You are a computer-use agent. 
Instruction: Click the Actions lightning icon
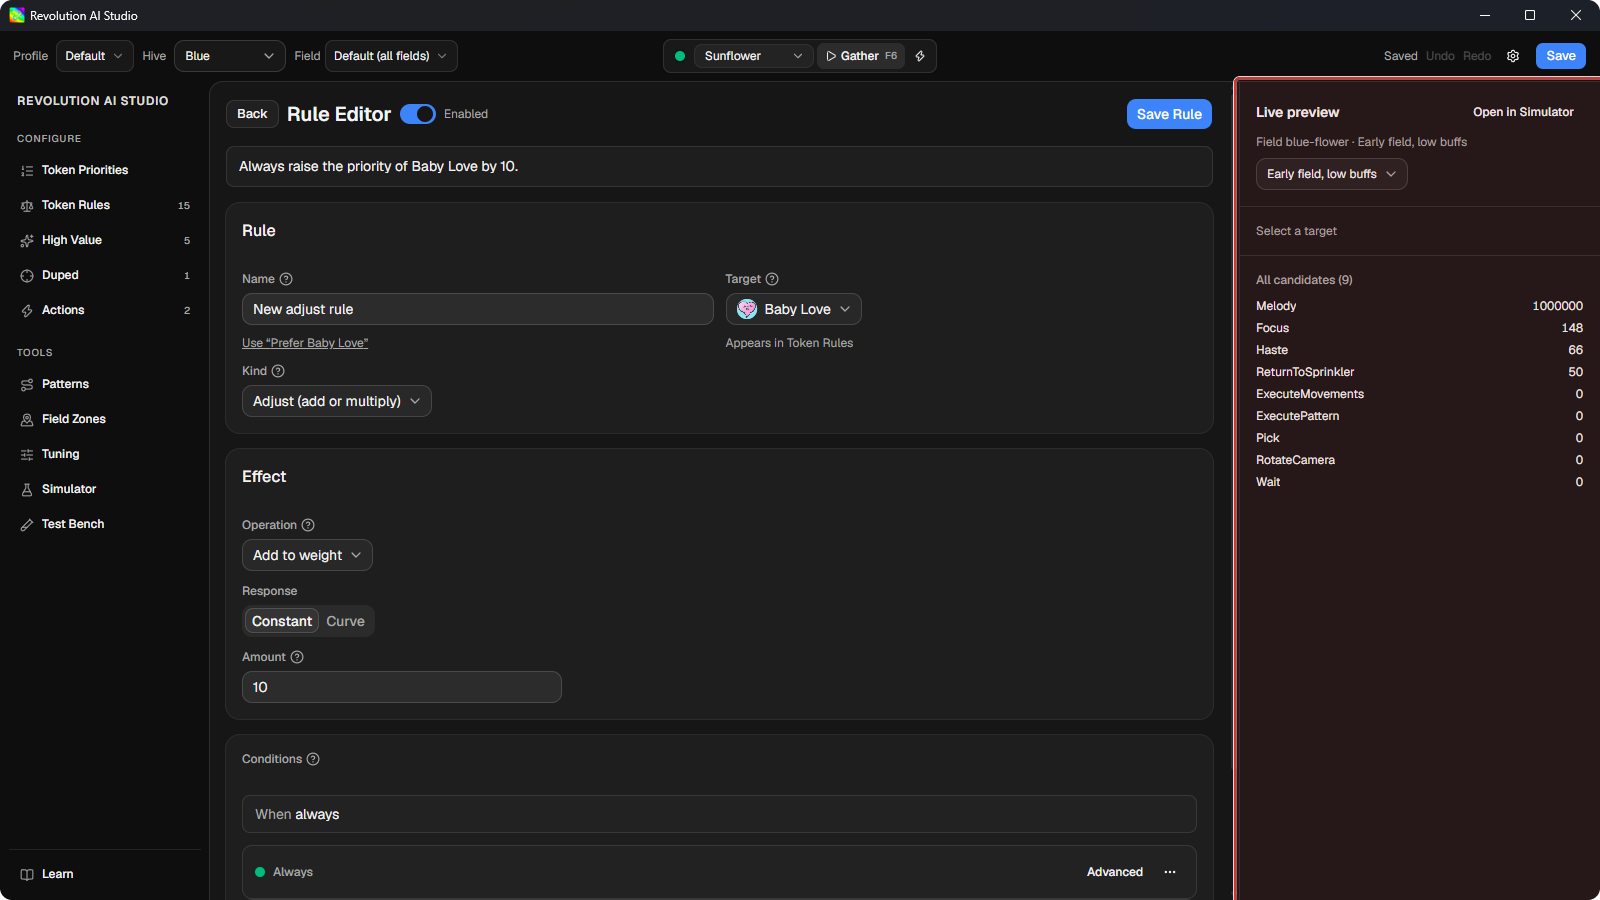[27, 311]
